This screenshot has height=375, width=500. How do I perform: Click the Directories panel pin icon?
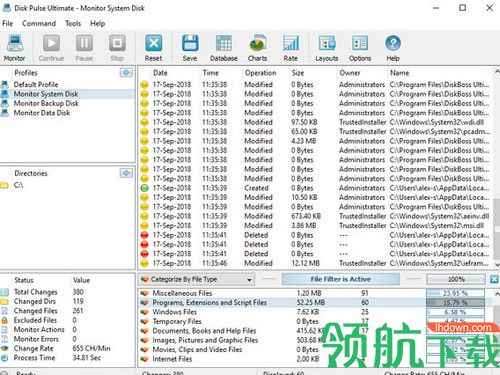pyautogui.click(x=126, y=173)
